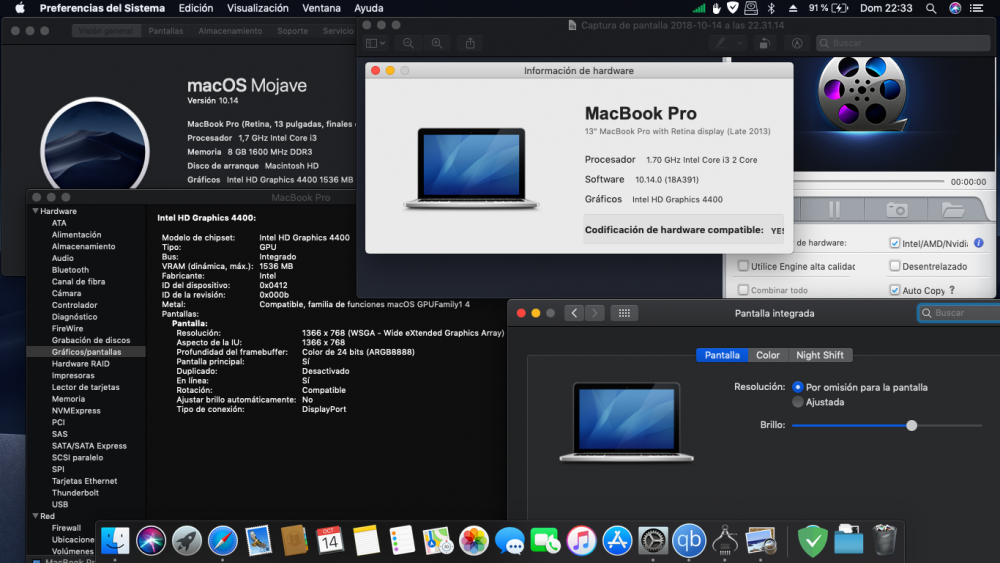The image size is (1000, 563).
Task: Open the Apple menu
Action: [x=20, y=8]
